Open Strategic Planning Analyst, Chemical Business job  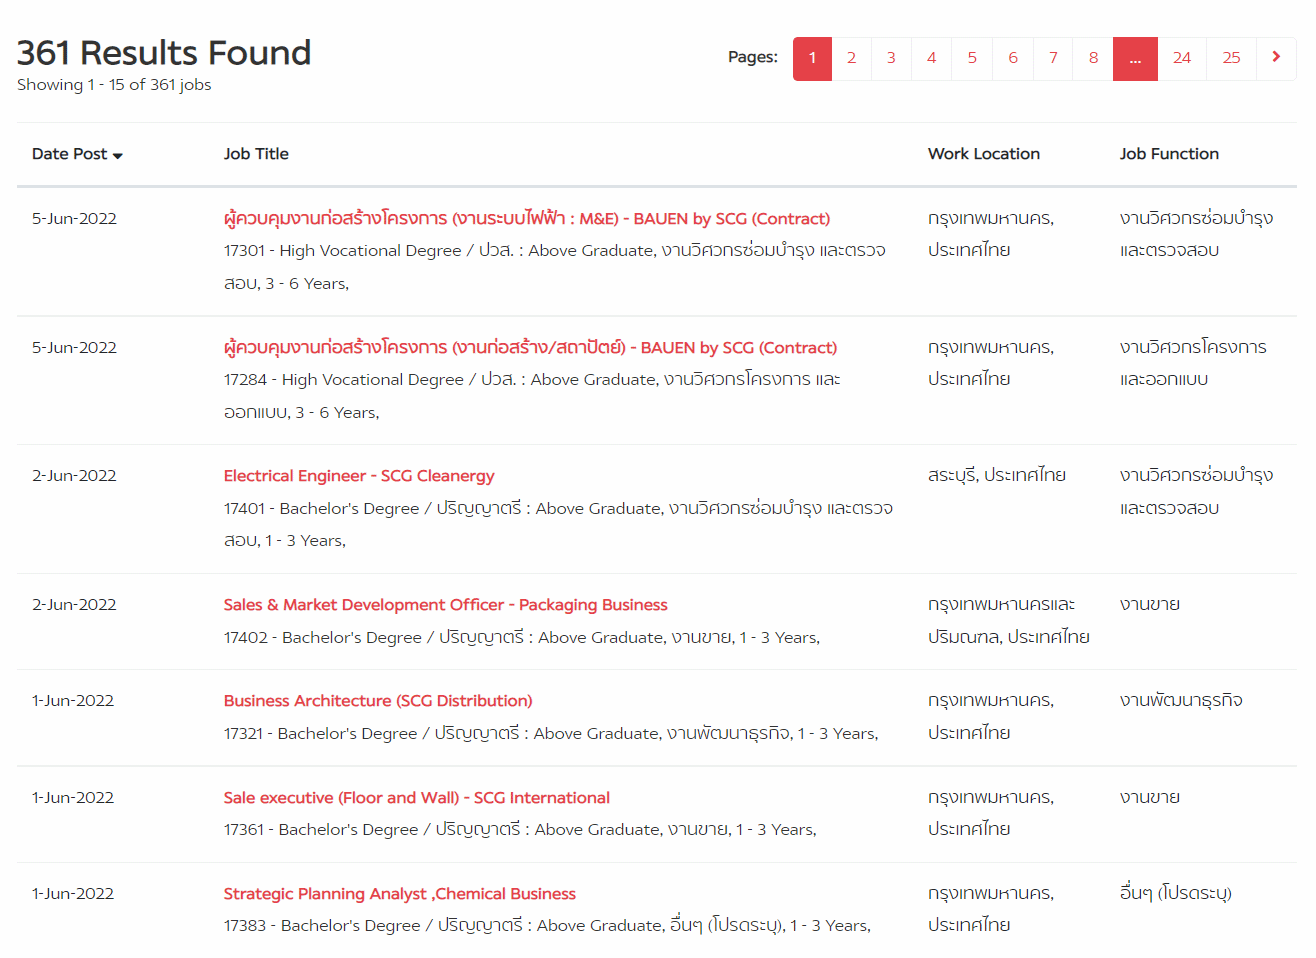click(x=399, y=894)
